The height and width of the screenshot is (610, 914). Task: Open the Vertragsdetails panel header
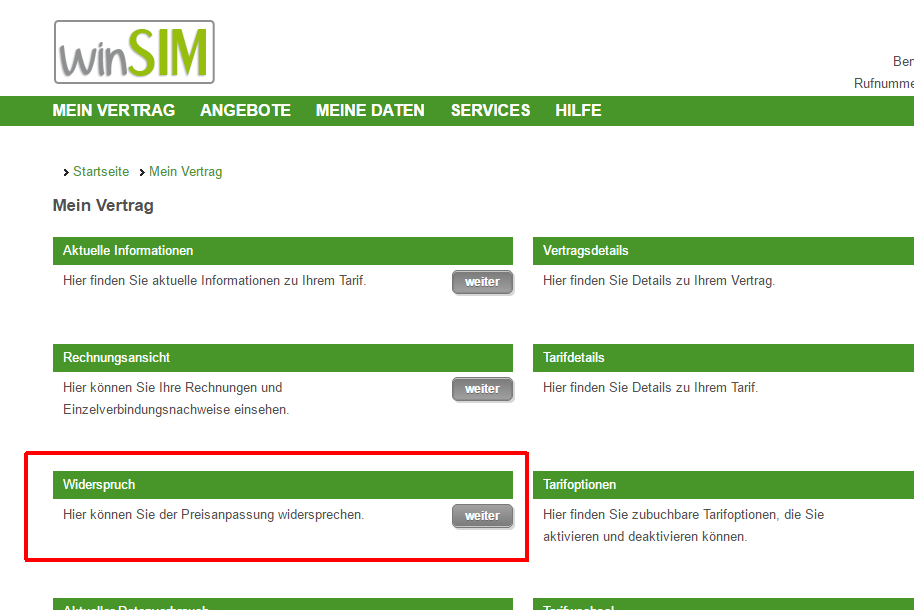(588, 250)
